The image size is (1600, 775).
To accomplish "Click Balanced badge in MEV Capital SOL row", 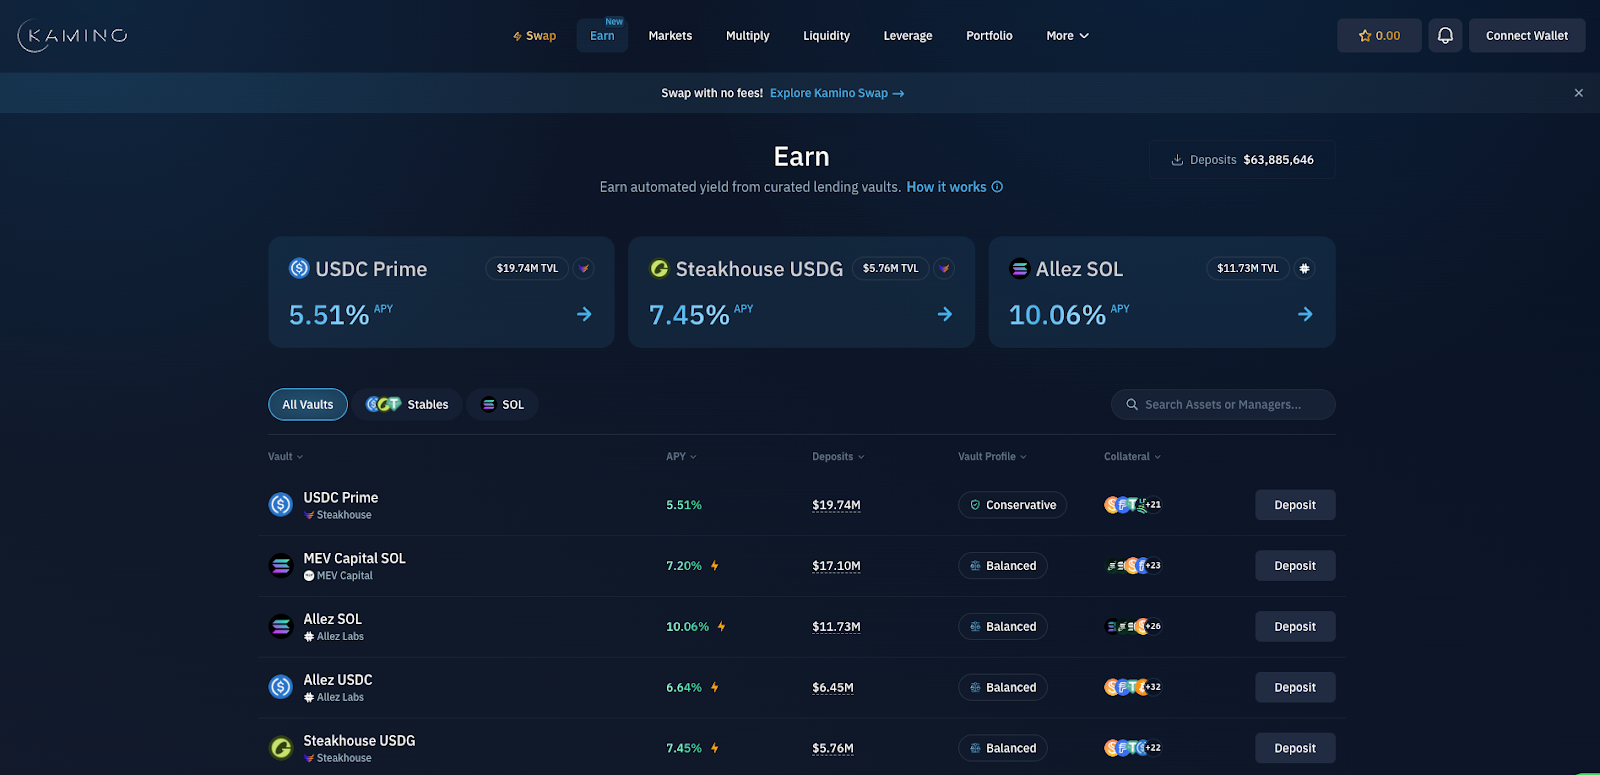I will tap(1003, 566).
